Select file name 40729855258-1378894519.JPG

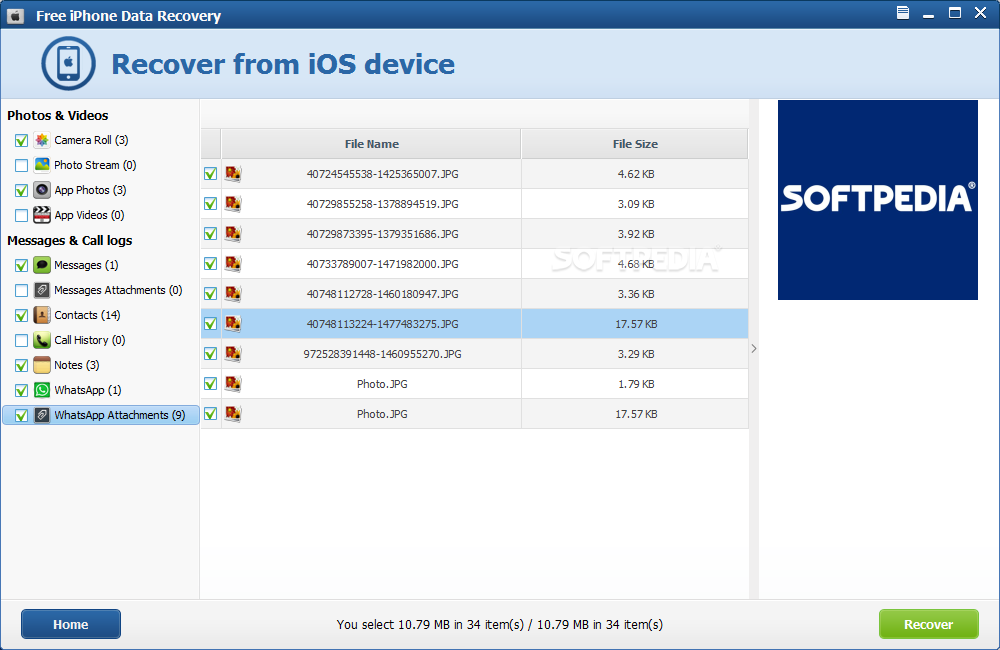[x=383, y=204]
